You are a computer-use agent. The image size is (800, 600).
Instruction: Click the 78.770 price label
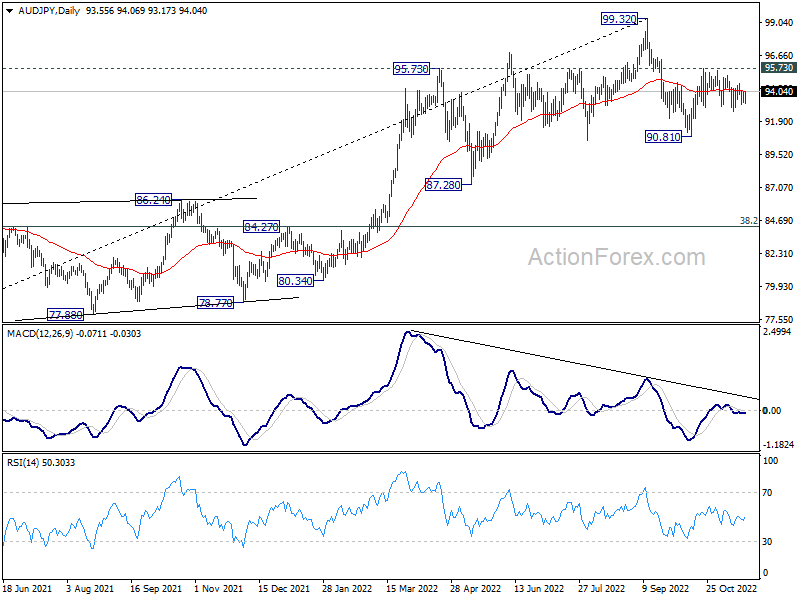pos(215,303)
